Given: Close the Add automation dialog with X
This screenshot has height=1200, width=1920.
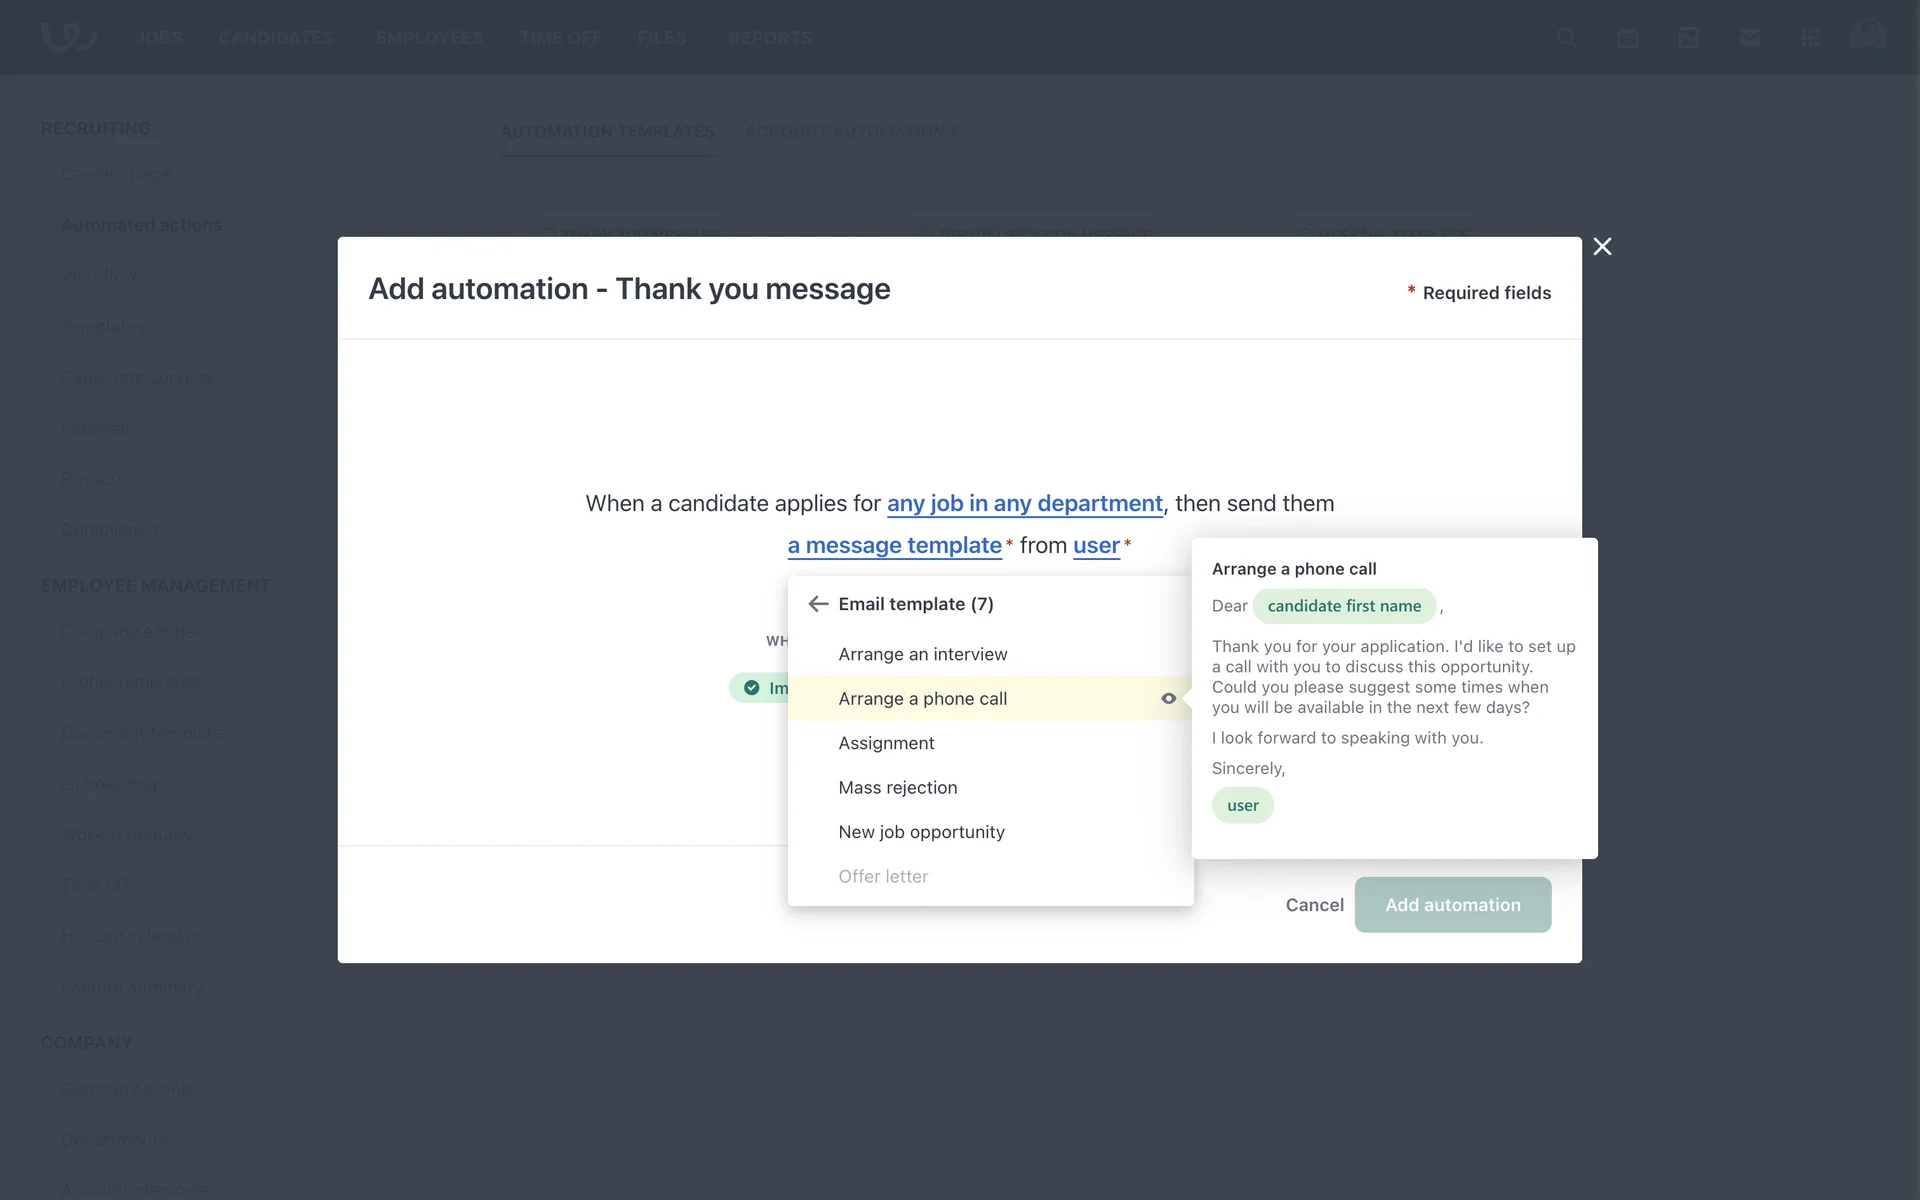Looking at the screenshot, I should (x=1602, y=247).
